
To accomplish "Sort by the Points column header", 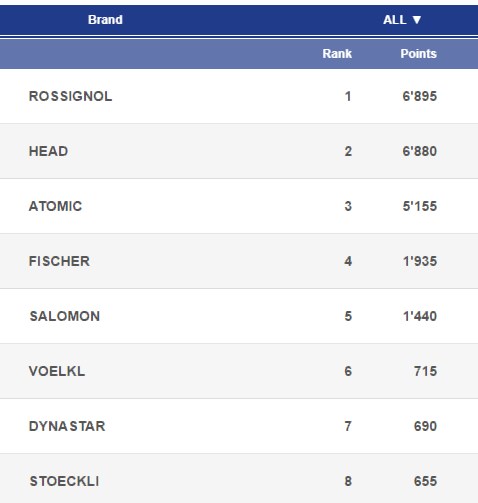I will (x=418, y=54).
